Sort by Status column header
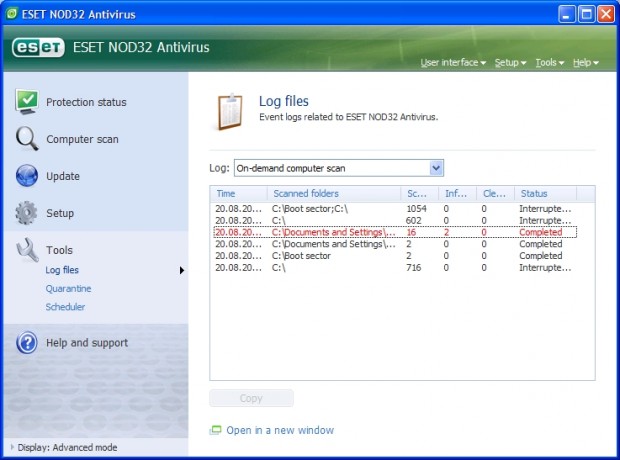This screenshot has width=620, height=460. 545,193
